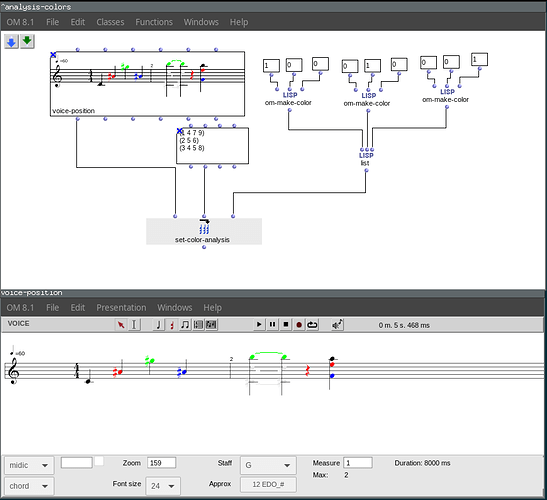Click the speaker audio settings icon
Screen dimensions: 547x500
pos(337,324)
